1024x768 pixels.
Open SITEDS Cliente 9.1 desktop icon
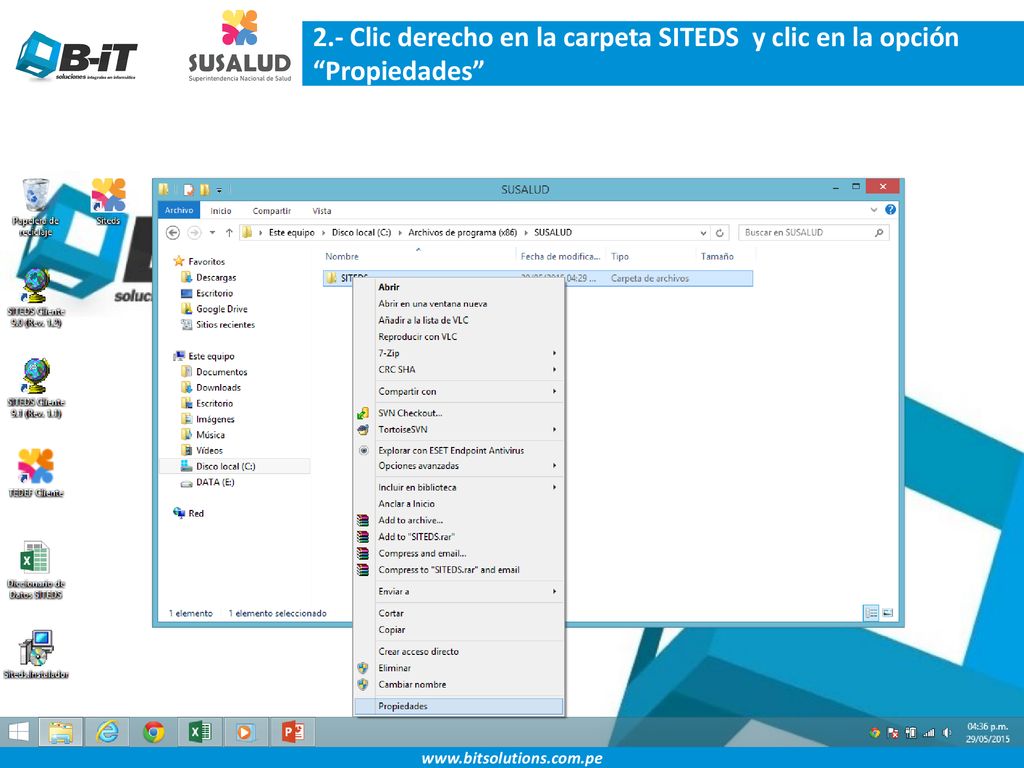35,389
